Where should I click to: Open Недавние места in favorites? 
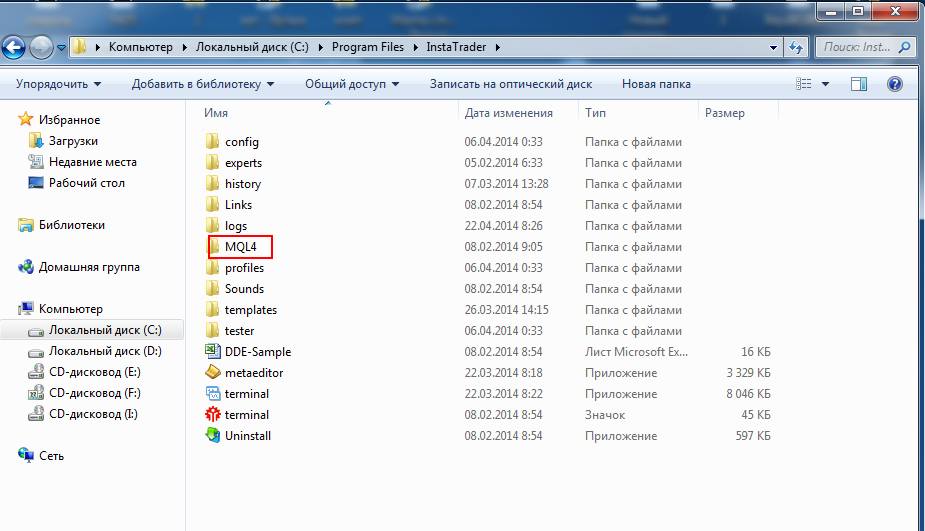coord(93,162)
